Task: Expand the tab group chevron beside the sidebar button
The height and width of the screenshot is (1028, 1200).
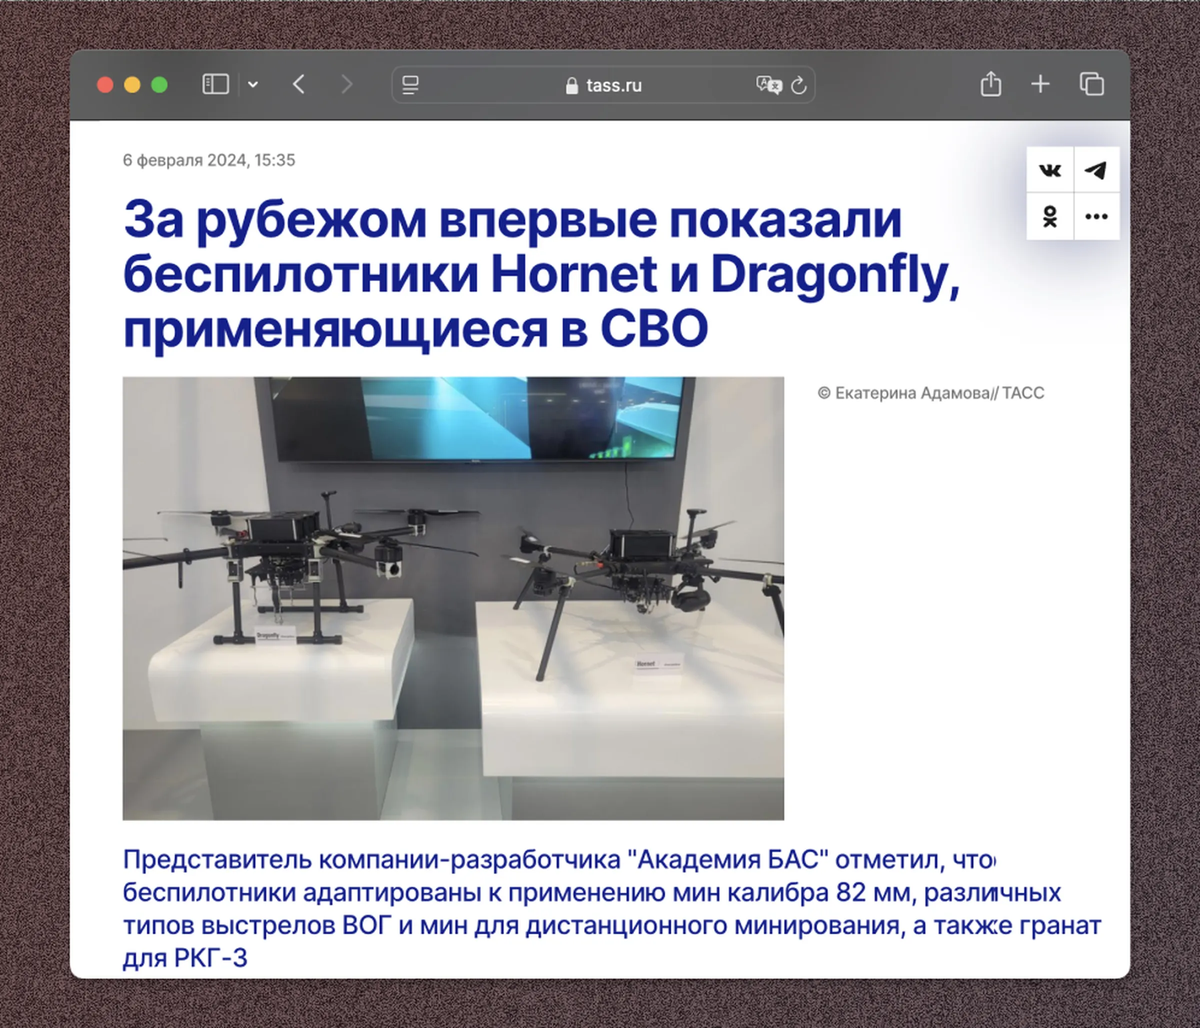Action: pyautogui.click(x=253, y=85)
